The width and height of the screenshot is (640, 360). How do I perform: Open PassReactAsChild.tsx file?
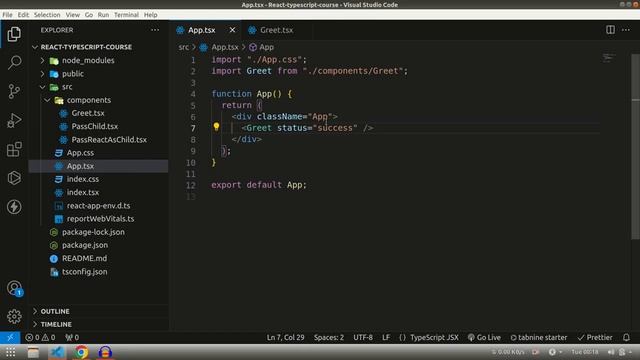tap(109, 140)
